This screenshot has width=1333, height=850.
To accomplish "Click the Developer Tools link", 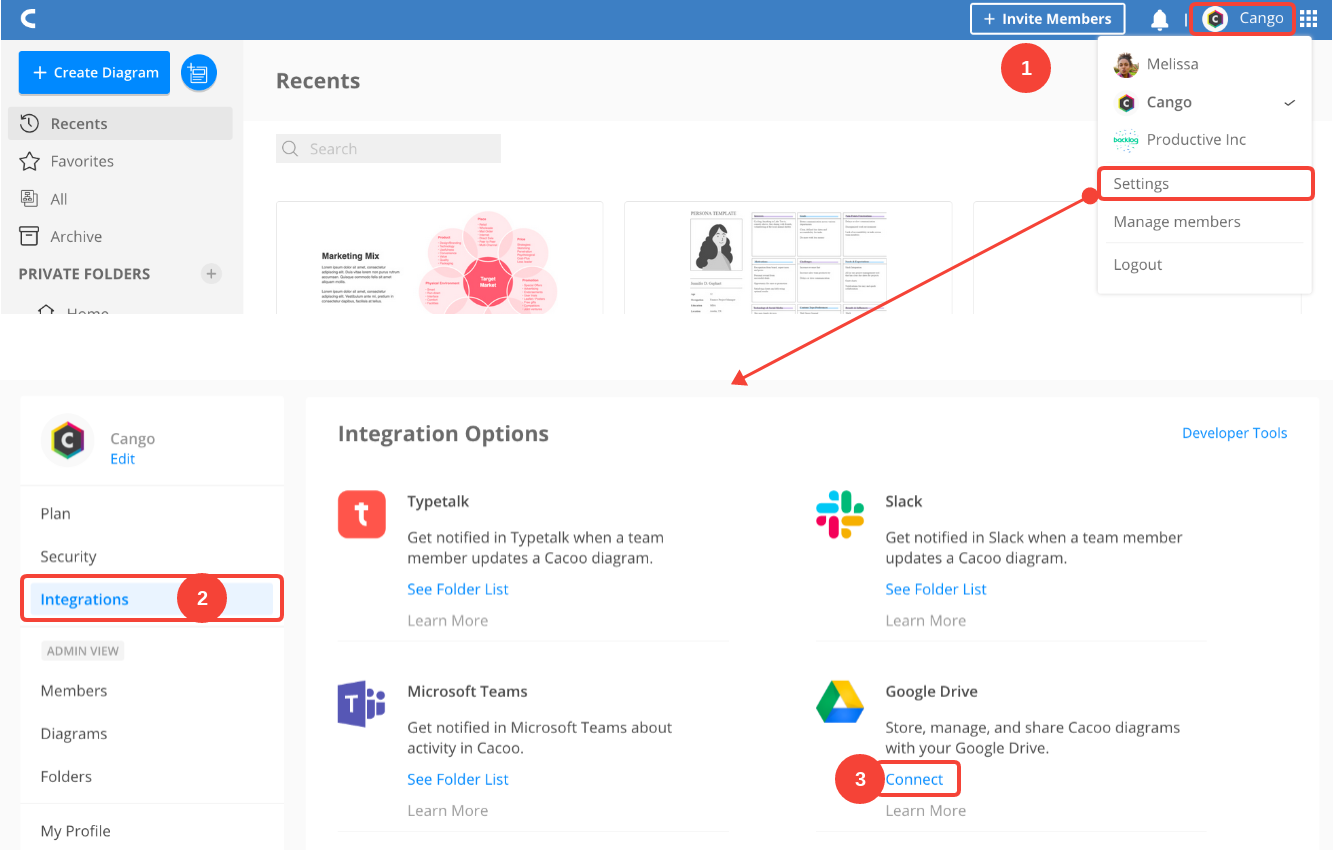I will (1235, 433).
